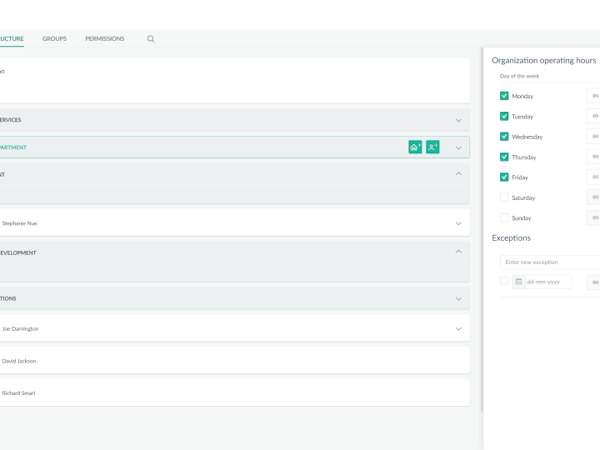Toggle the Wednesday checkbox
The image size is (600, 450).
pos(504,136)
